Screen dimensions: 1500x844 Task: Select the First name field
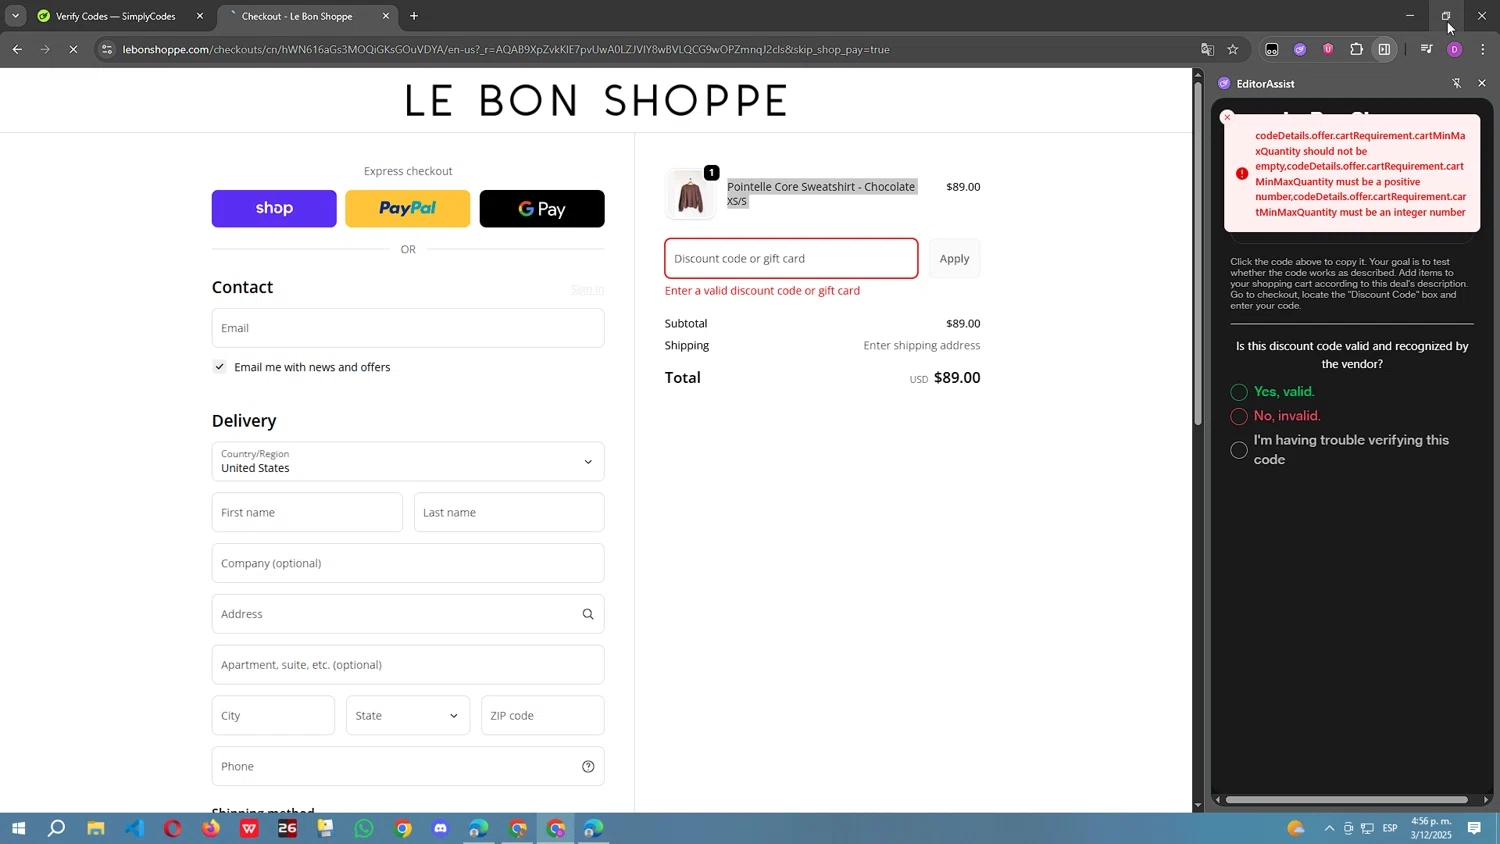307,512
